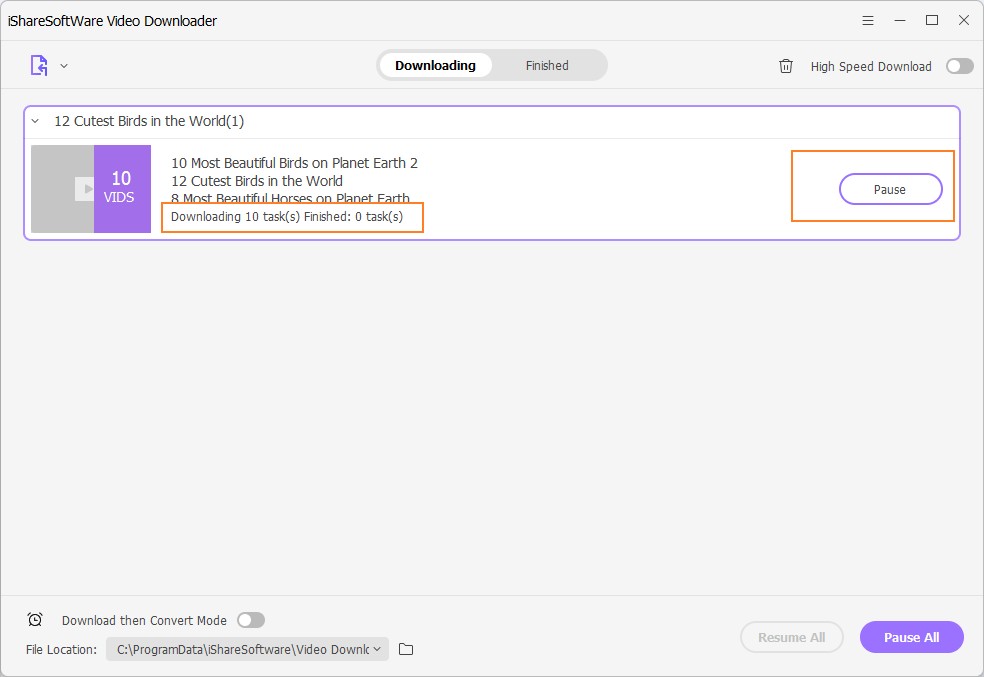Open the output folder icon
The image size is (984, 677).
[x=406, y=649]
